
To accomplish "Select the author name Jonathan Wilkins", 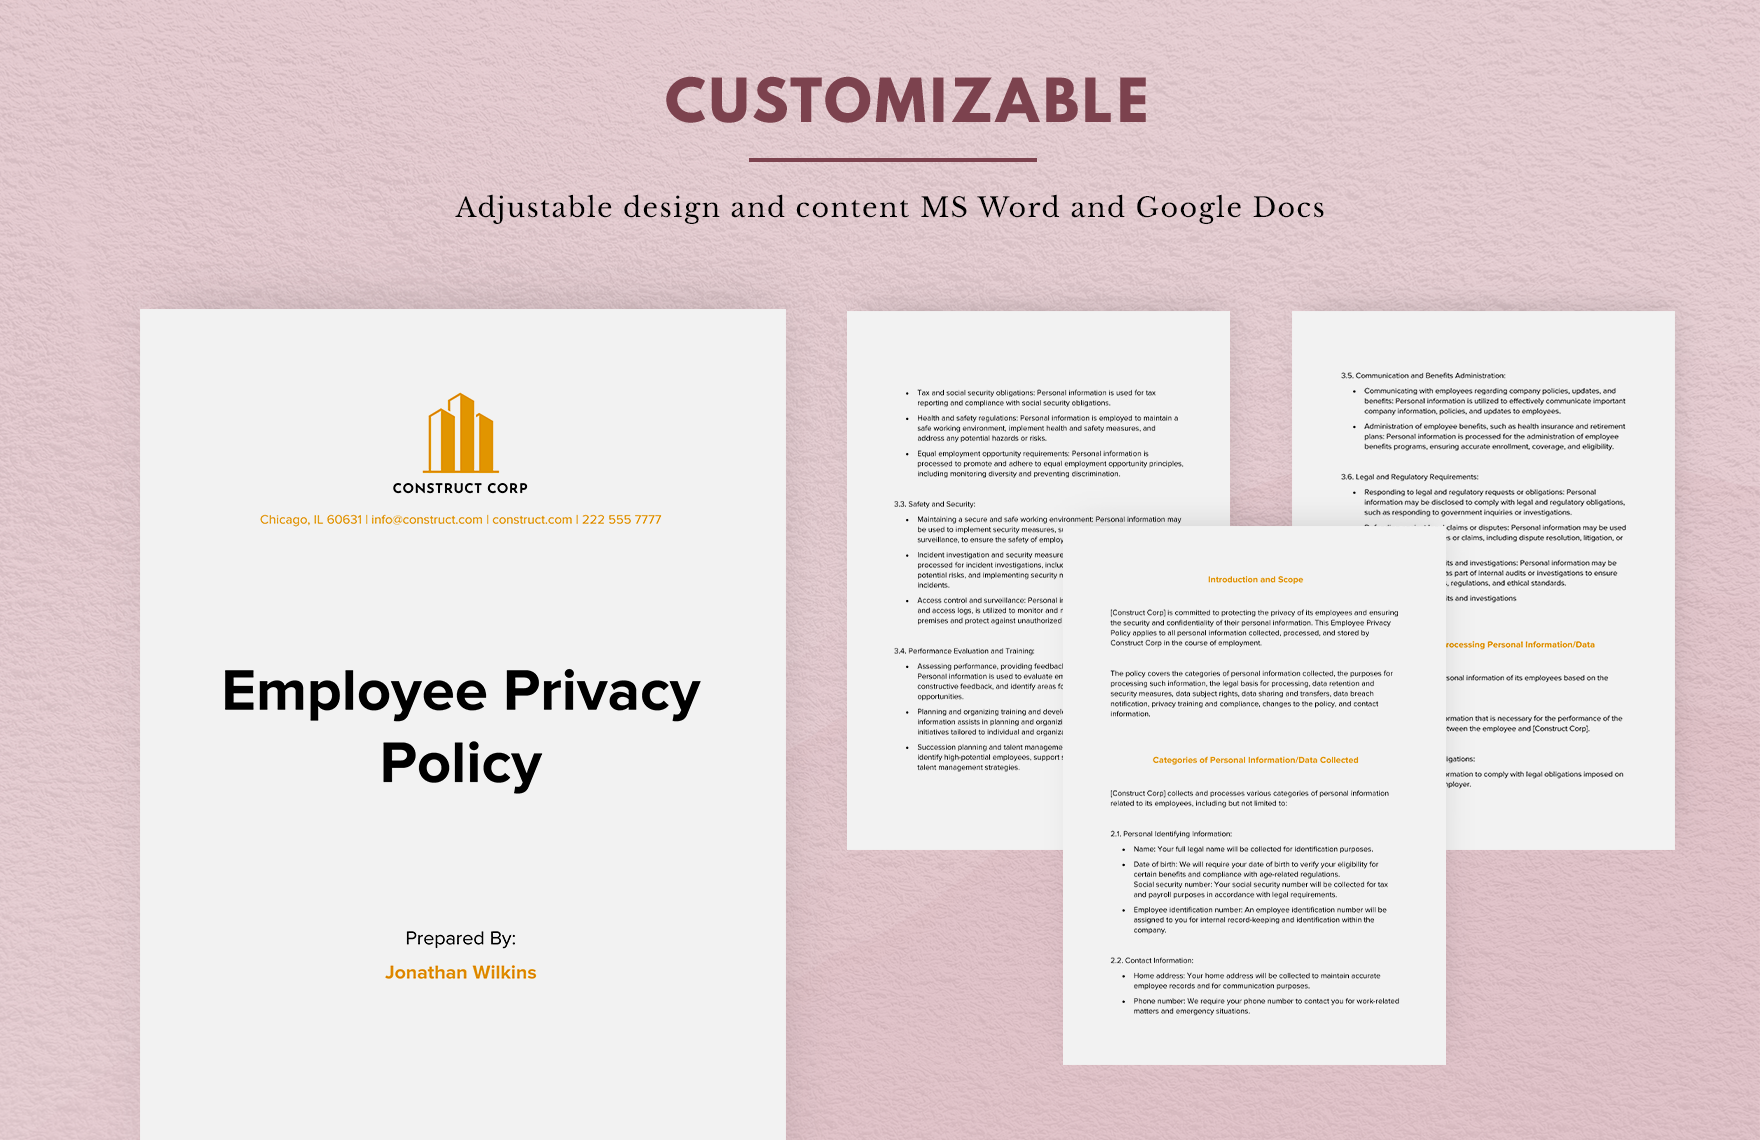I will pyautogui.click(x=461, y=972).
